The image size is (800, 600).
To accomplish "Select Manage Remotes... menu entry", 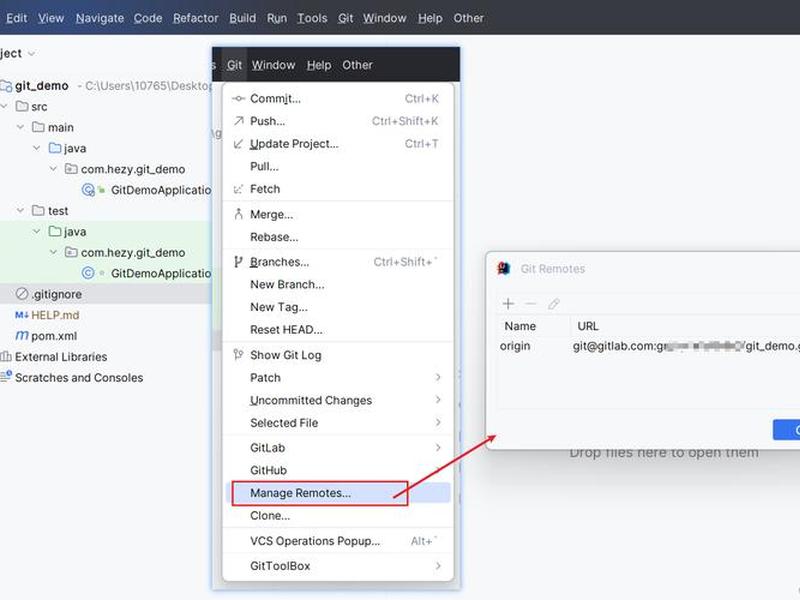I will coord(338,493).
